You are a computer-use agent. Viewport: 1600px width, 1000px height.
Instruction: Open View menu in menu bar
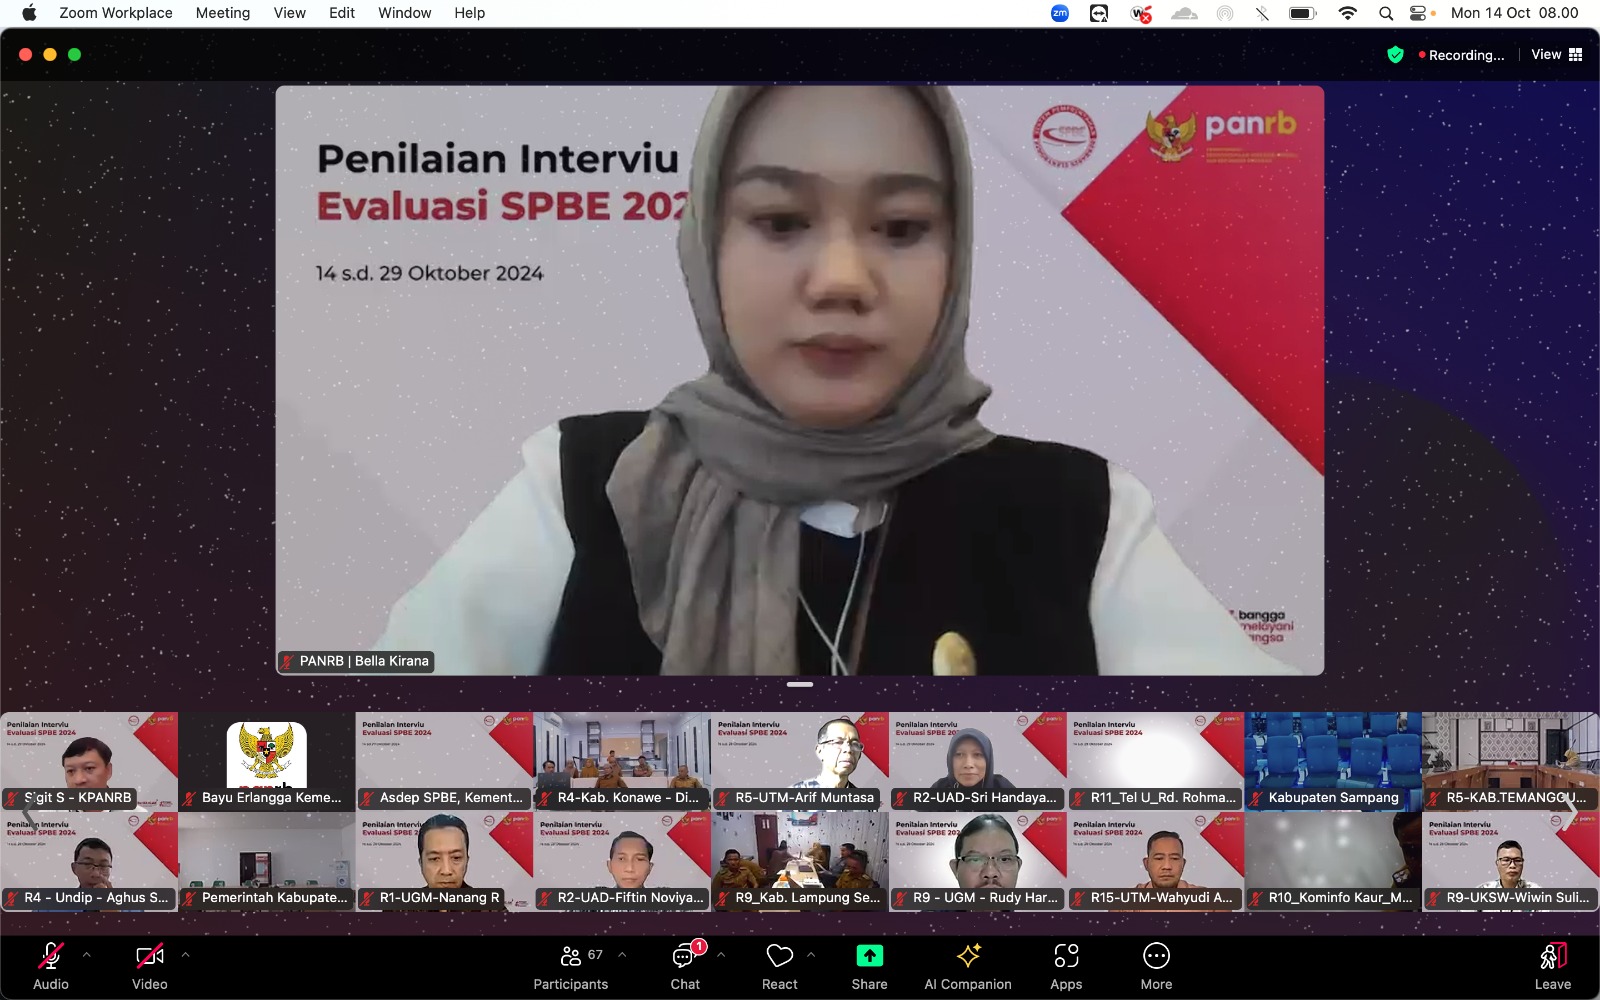pyautogui.click(x=290, y=13)
